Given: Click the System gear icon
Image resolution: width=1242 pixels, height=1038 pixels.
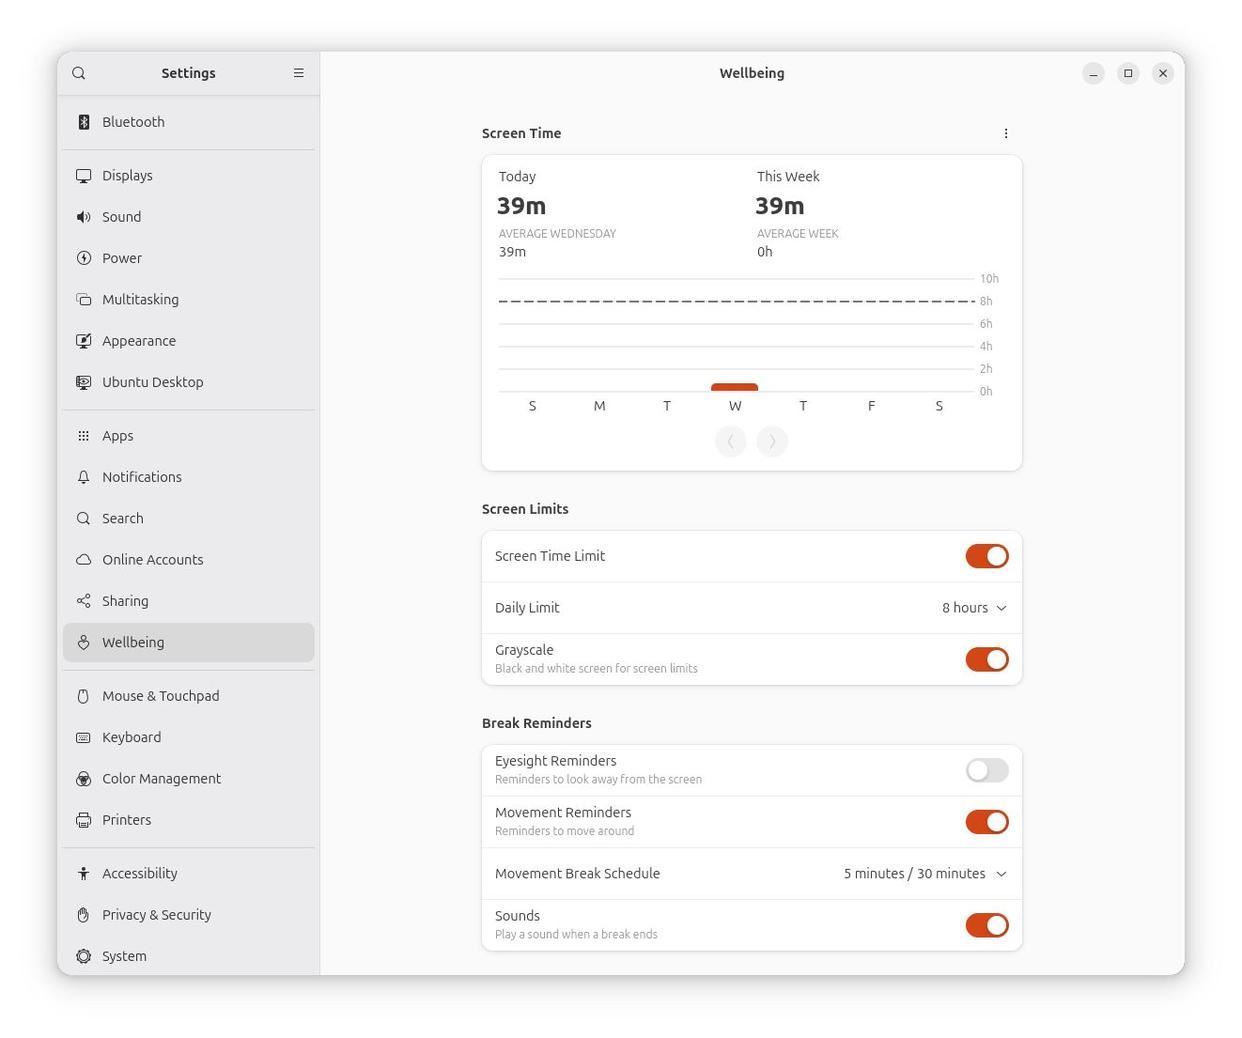Looking at the screenshot, I should [84, 956].
